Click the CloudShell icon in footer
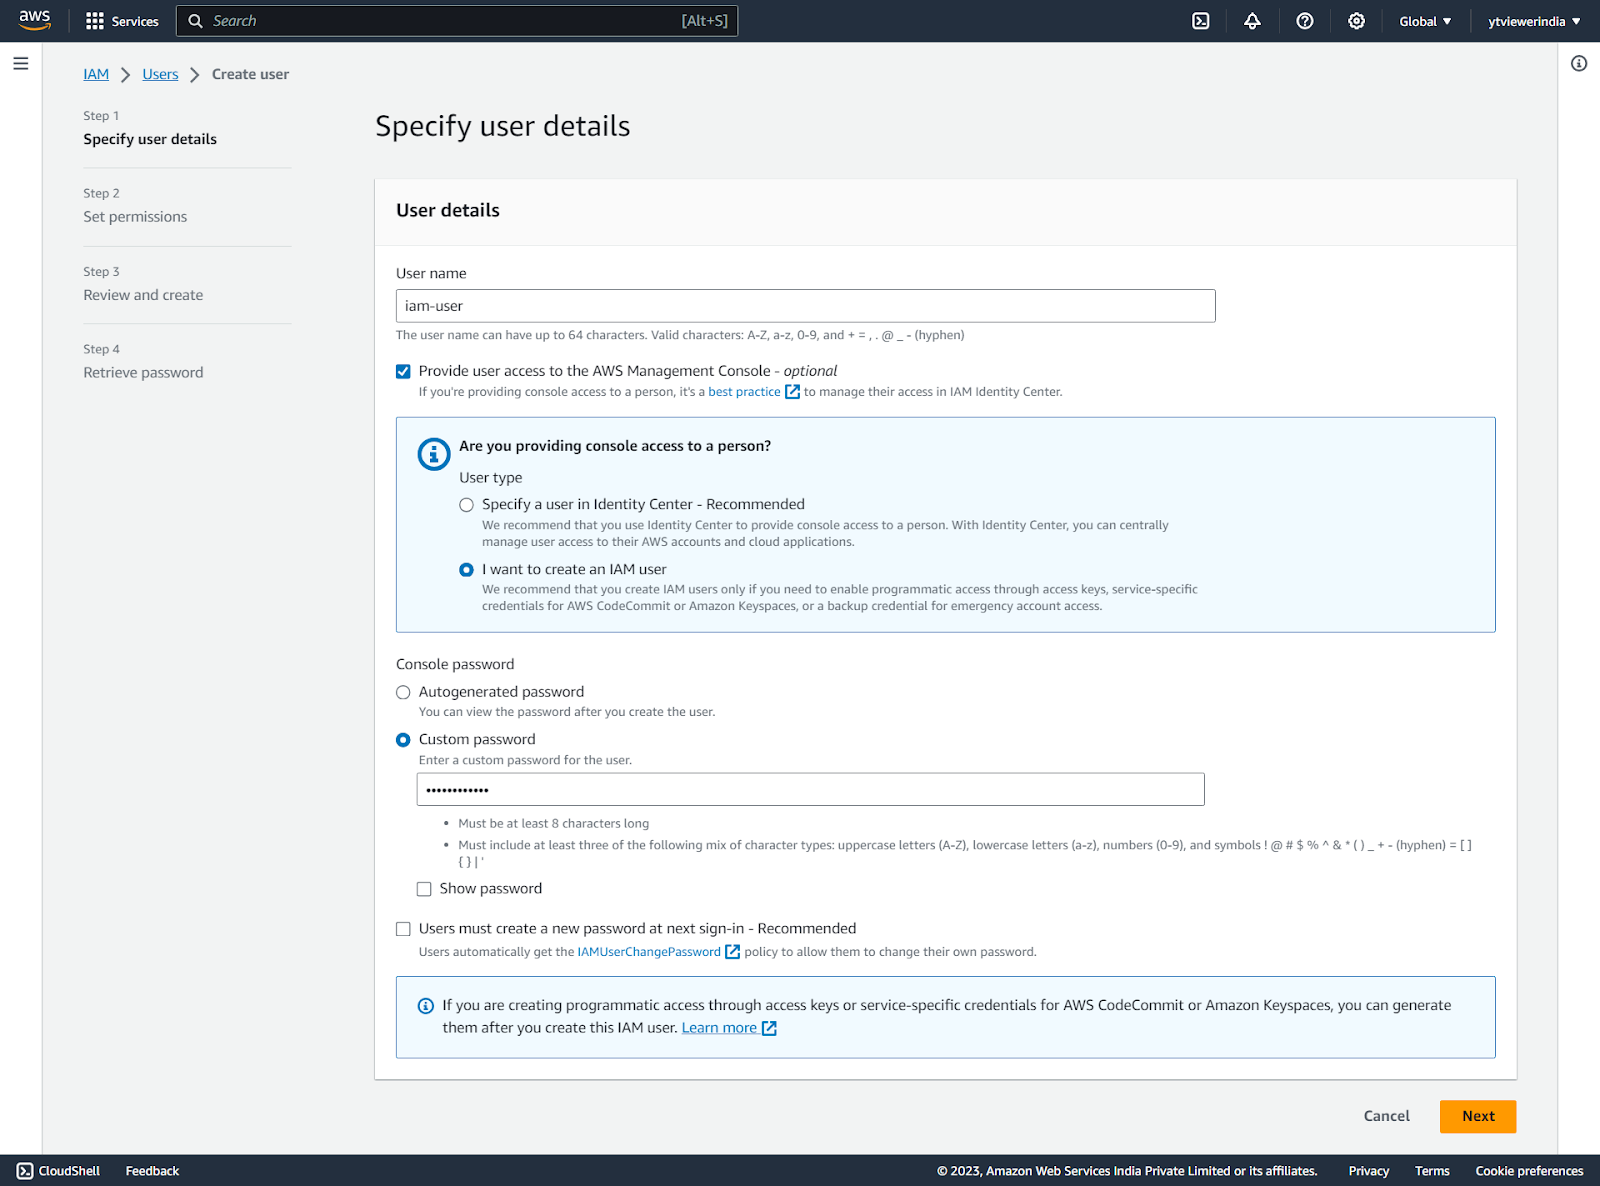Viewport: 1600px width, 1186px height. [25, 1171]
